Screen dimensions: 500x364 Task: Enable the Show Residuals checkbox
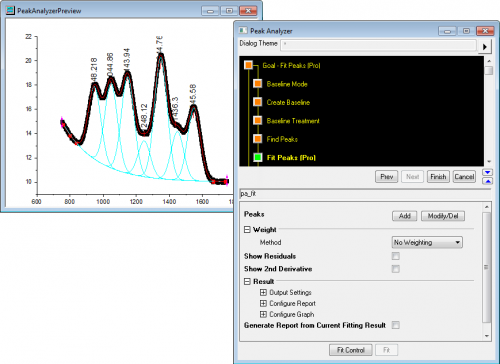click(x=396, y=256)
